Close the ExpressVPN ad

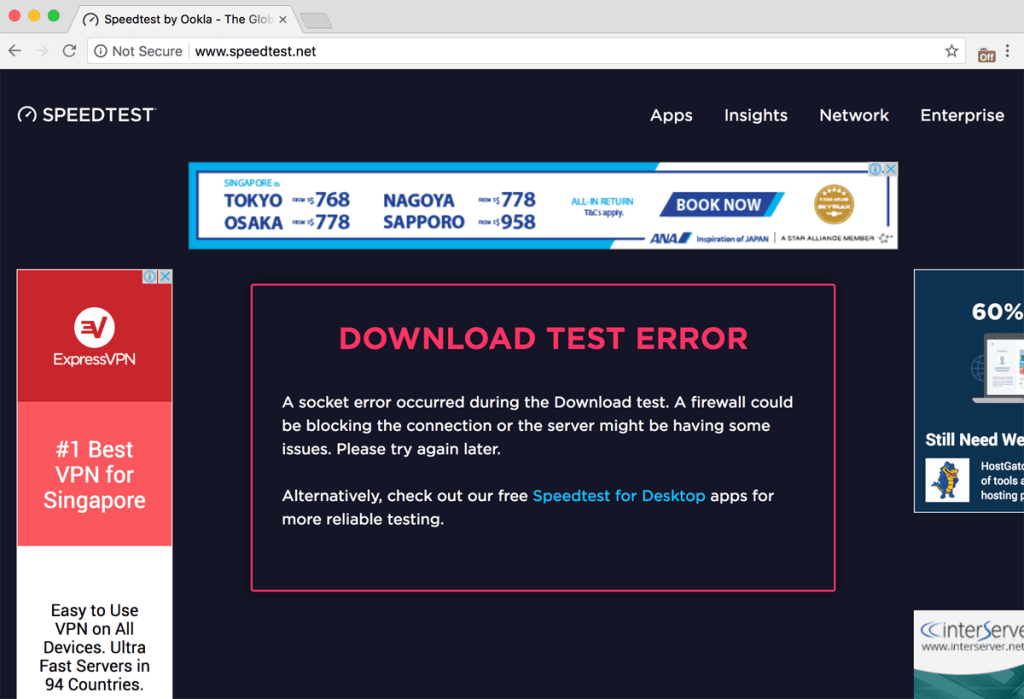coord(166,276)
